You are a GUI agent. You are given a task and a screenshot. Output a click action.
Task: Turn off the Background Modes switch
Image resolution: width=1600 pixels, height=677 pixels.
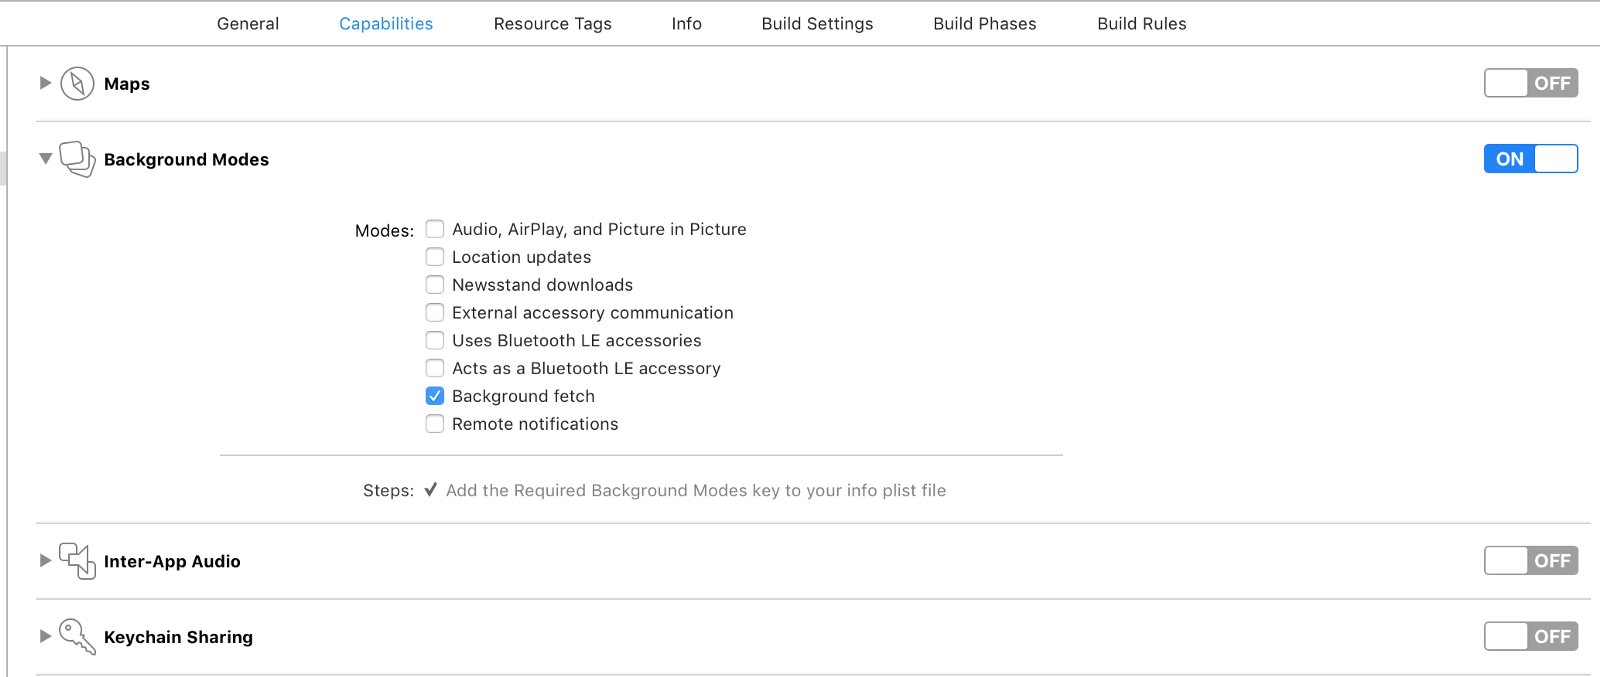click(x=1530, y=159)
